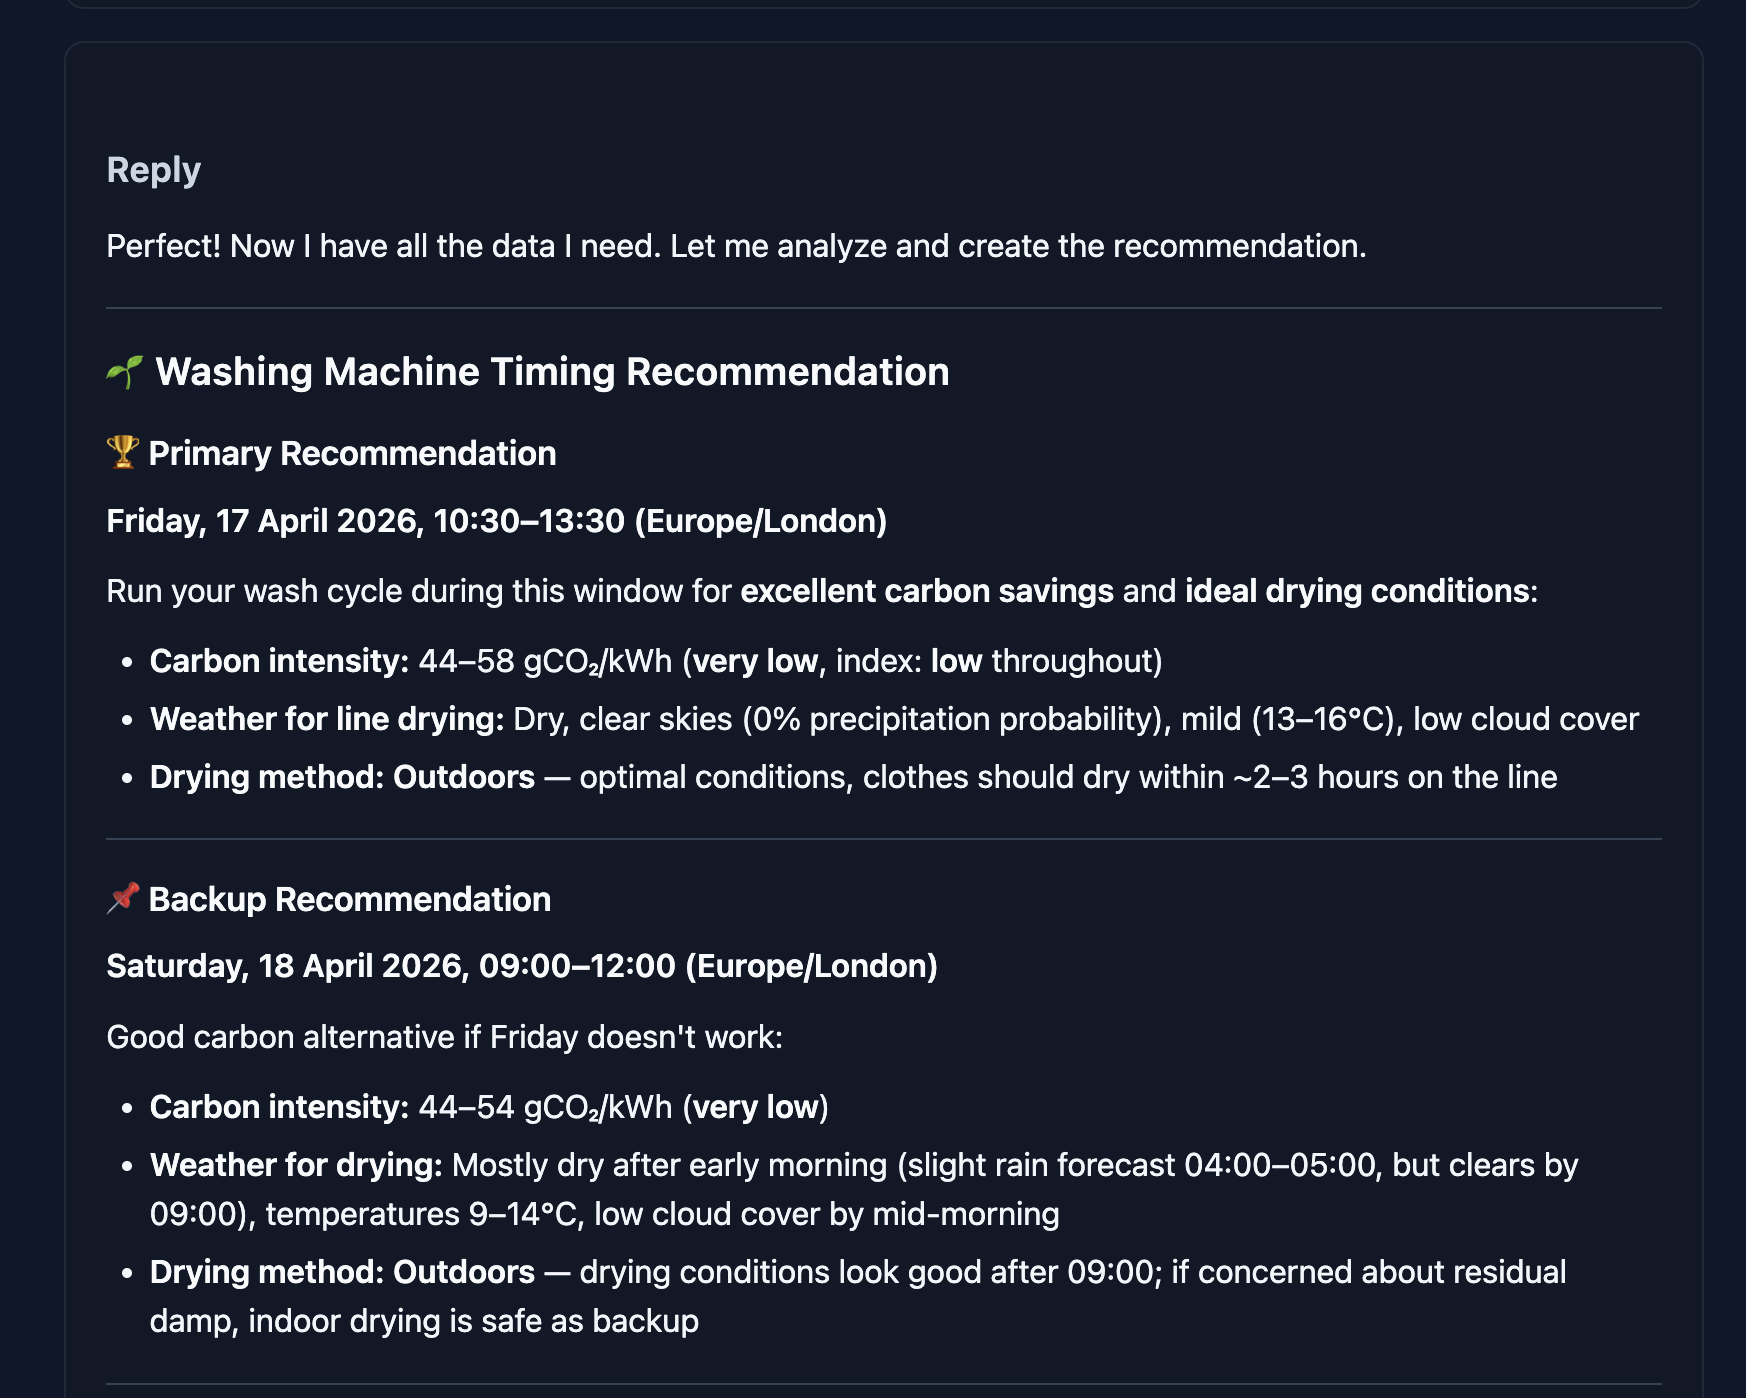This screenshot has height=1398, width=1746.
Task: Click the "Good carbon alternative if Friday" line
Action: (444, 1038)
